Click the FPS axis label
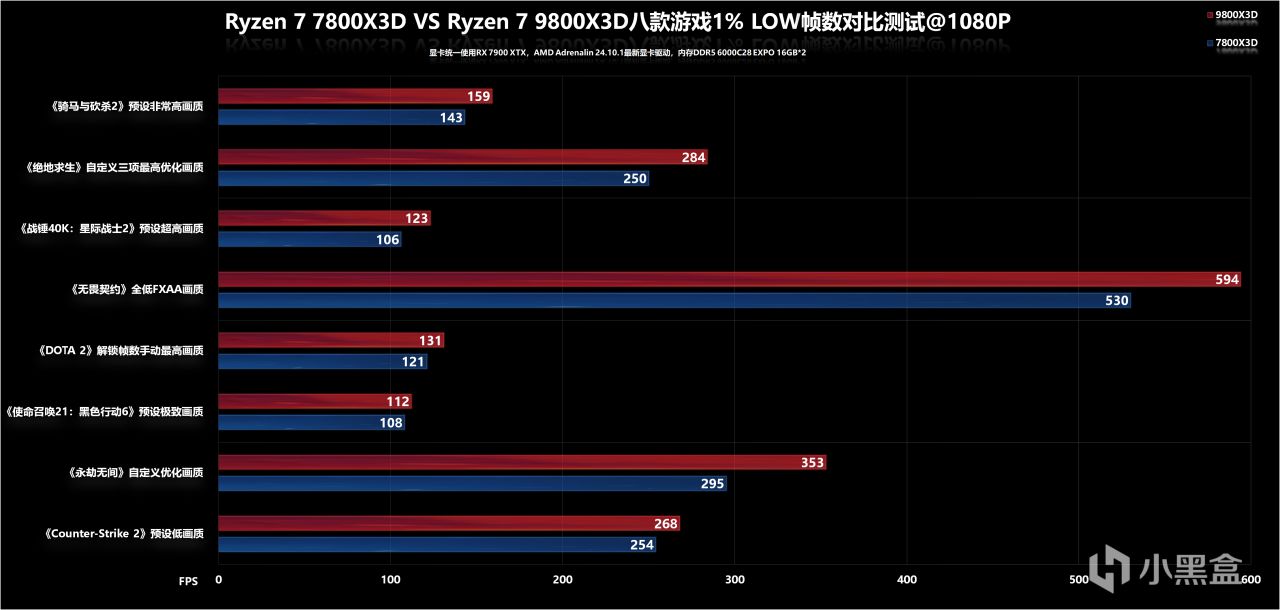Image resolution: width=1280 pixels, height=610 pixels. pos(188,580)
